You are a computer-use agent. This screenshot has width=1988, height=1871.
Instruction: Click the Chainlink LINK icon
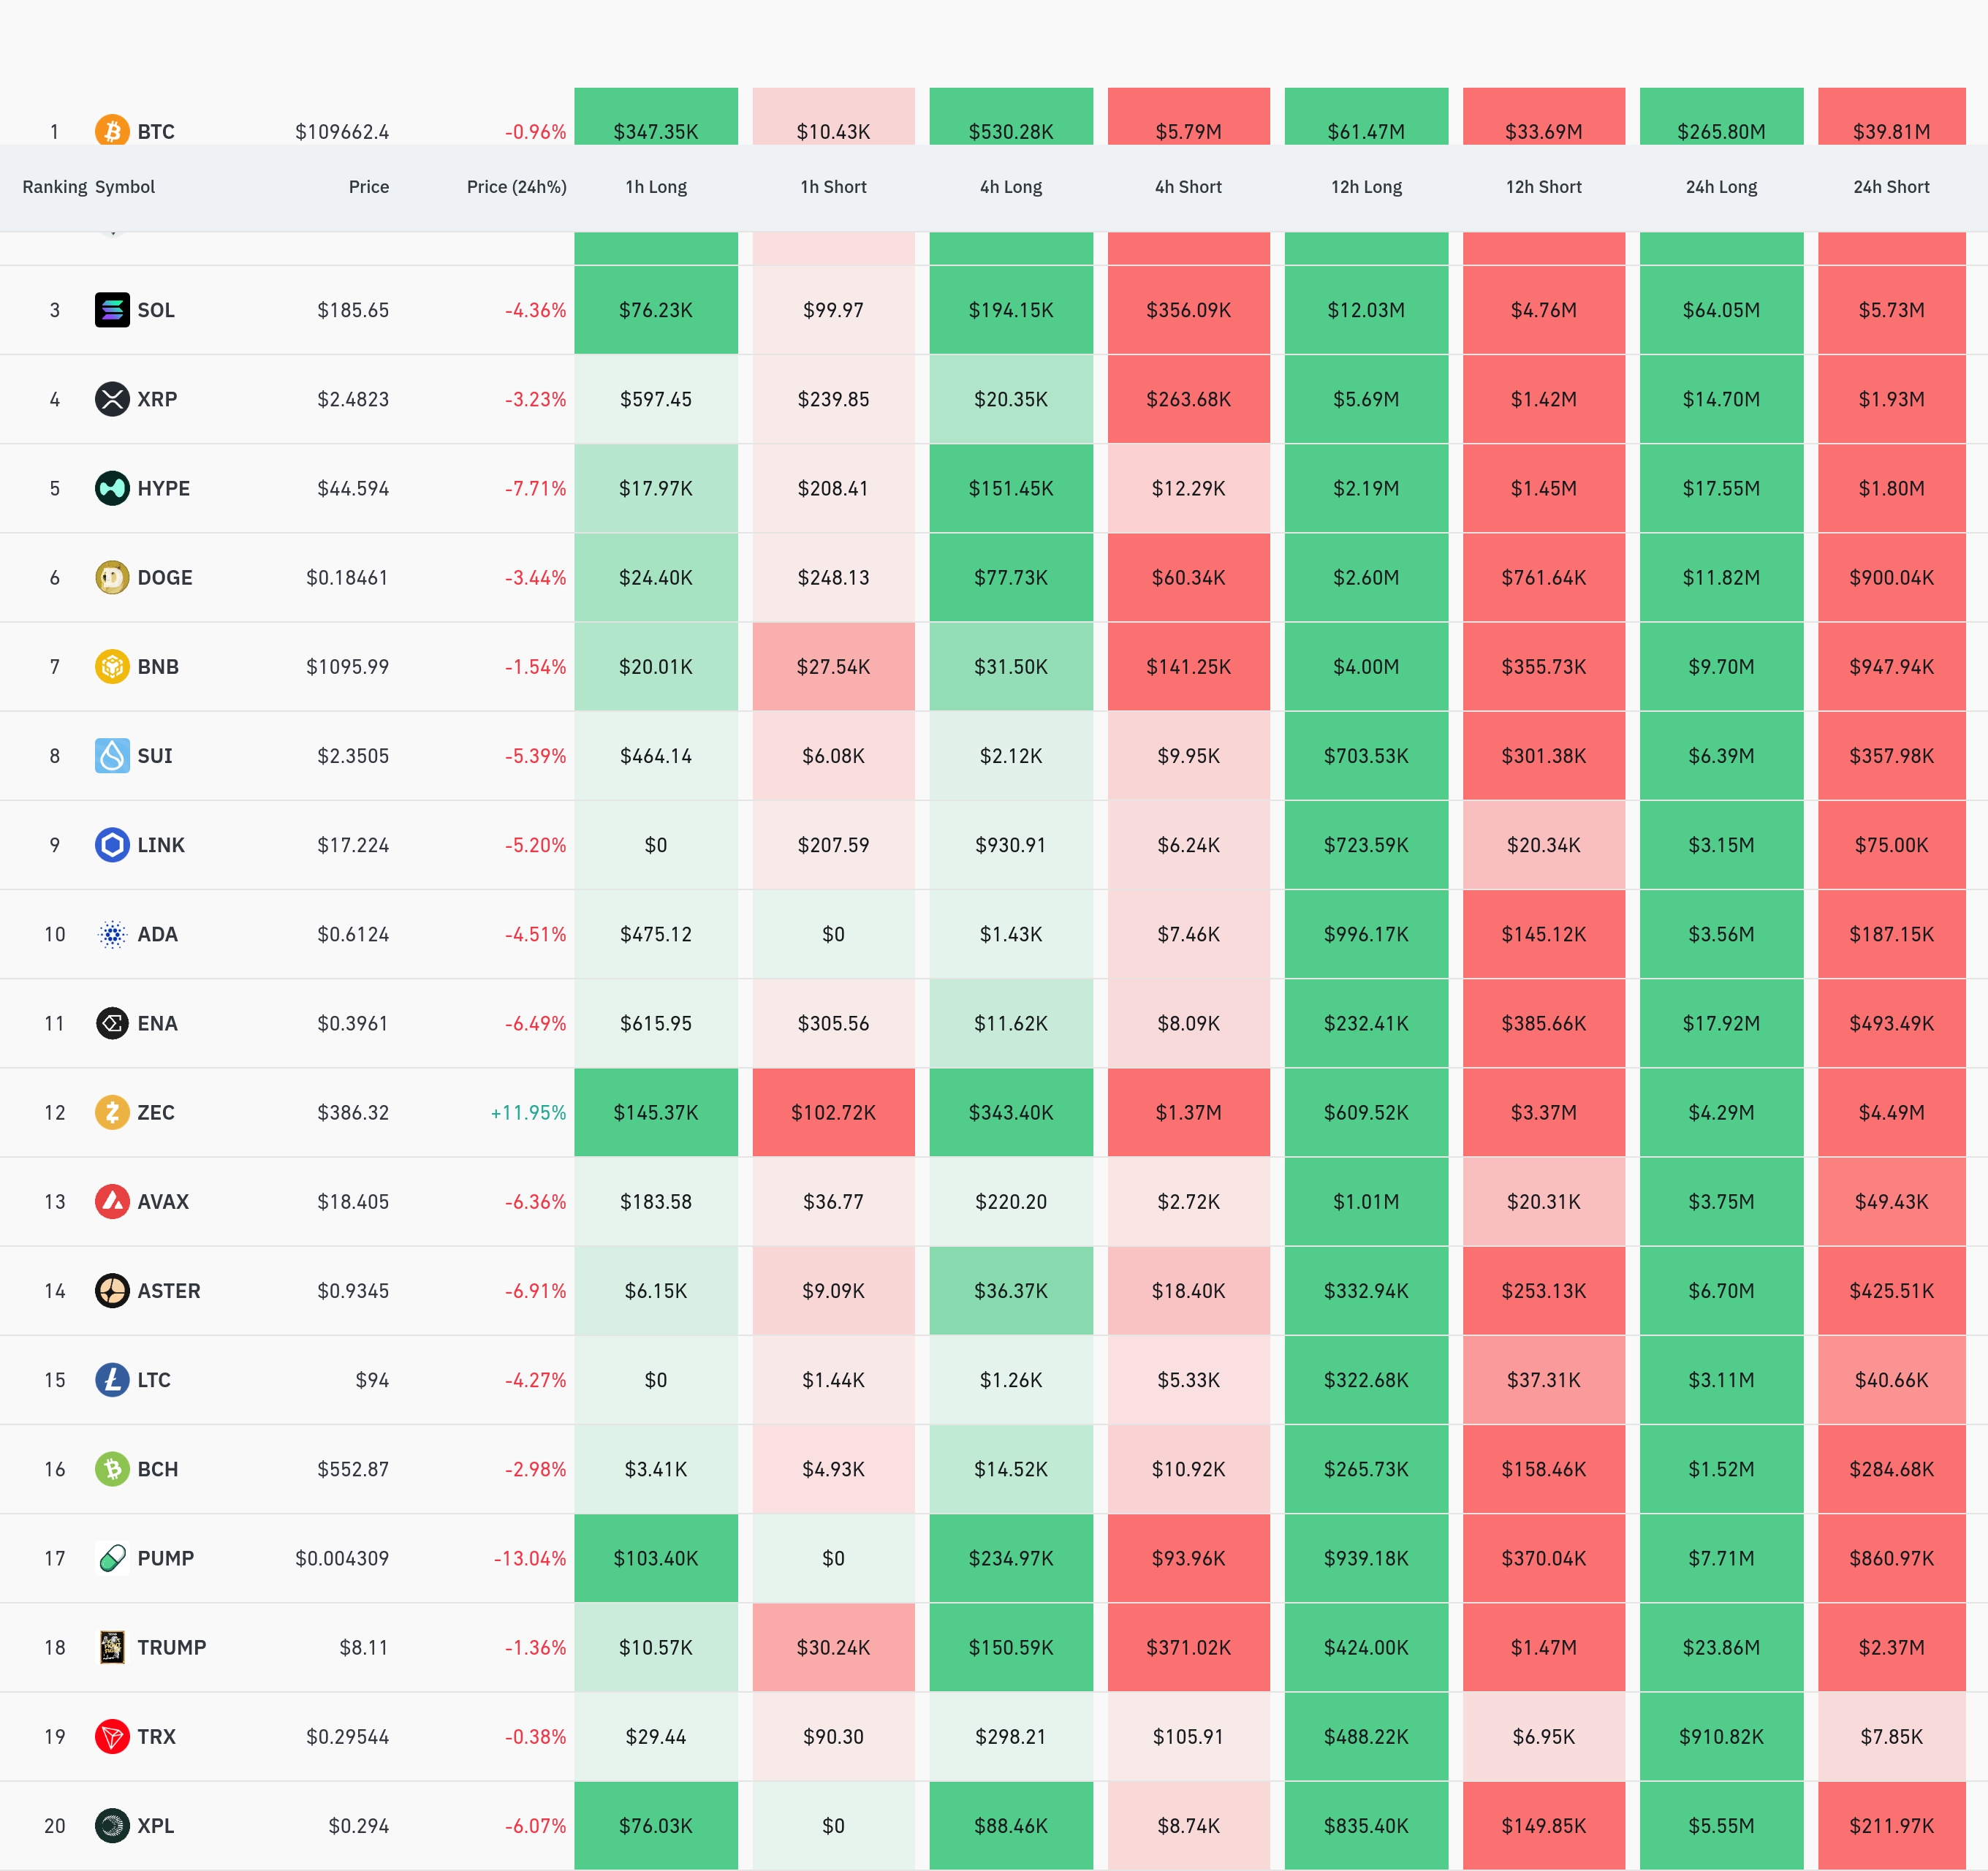point(112,845)
